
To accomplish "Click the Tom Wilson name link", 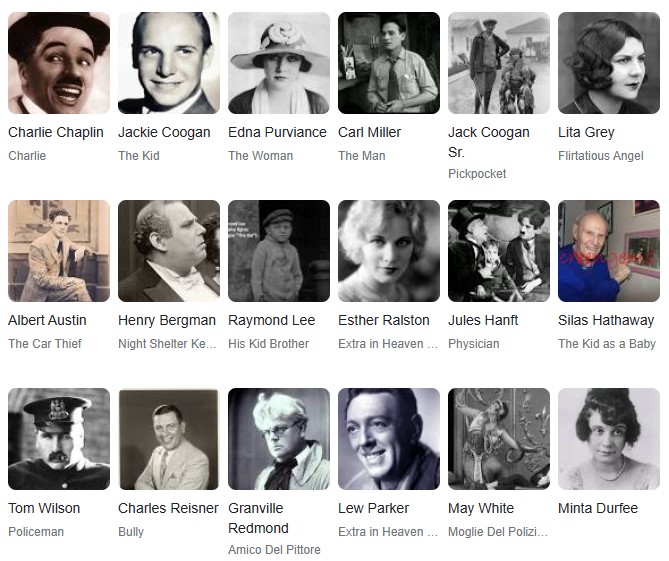I will click(44, 508).
